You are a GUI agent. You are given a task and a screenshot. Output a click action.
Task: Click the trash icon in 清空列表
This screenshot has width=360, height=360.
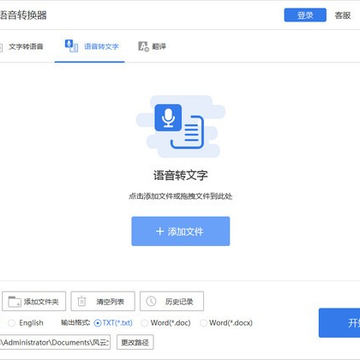pyautogui.click(x=82, y=301)
